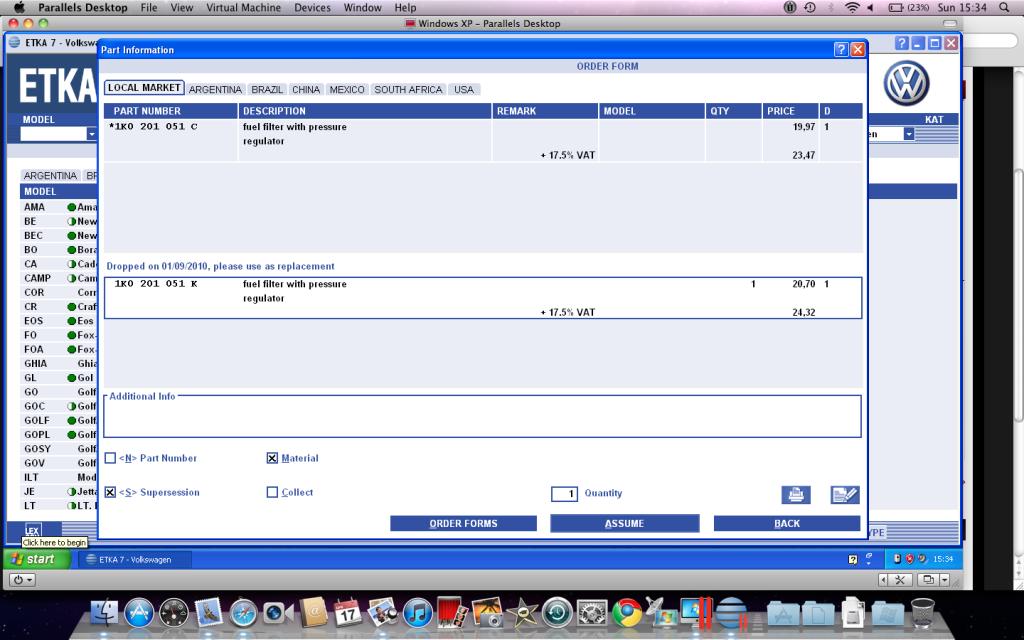Screen dimensions: 1024x640
Task: Open the Parallels power button dropdown
Action: tap(22, 580)
